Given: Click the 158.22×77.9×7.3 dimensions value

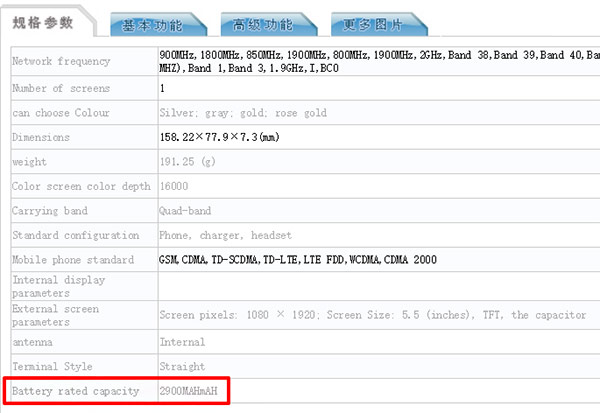Looking at the screenshot, I should pyautogui.click(x=218, y=138).
